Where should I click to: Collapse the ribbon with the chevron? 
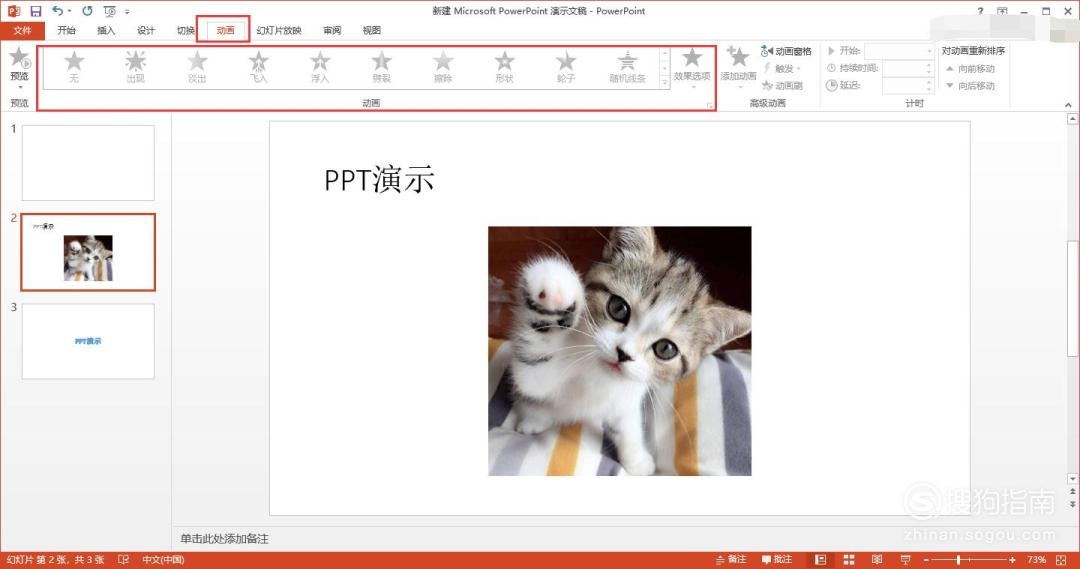click(x=1068, y=105)
